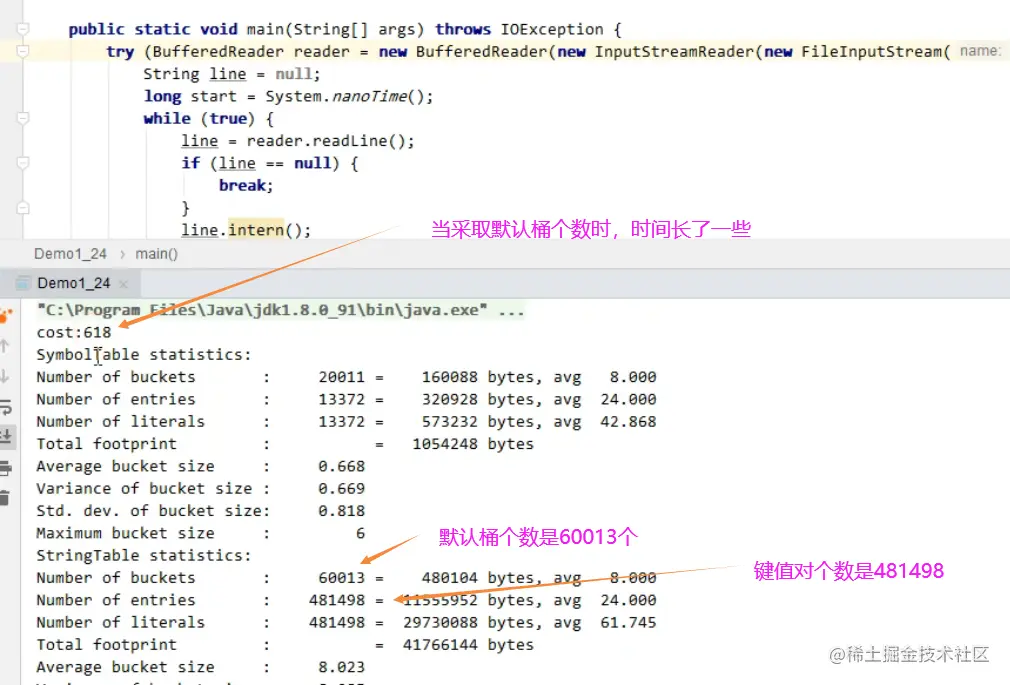Click '1054248 bytes' total footprint value
Viewport: 1010px width, 685px height.
click(473, 444)
